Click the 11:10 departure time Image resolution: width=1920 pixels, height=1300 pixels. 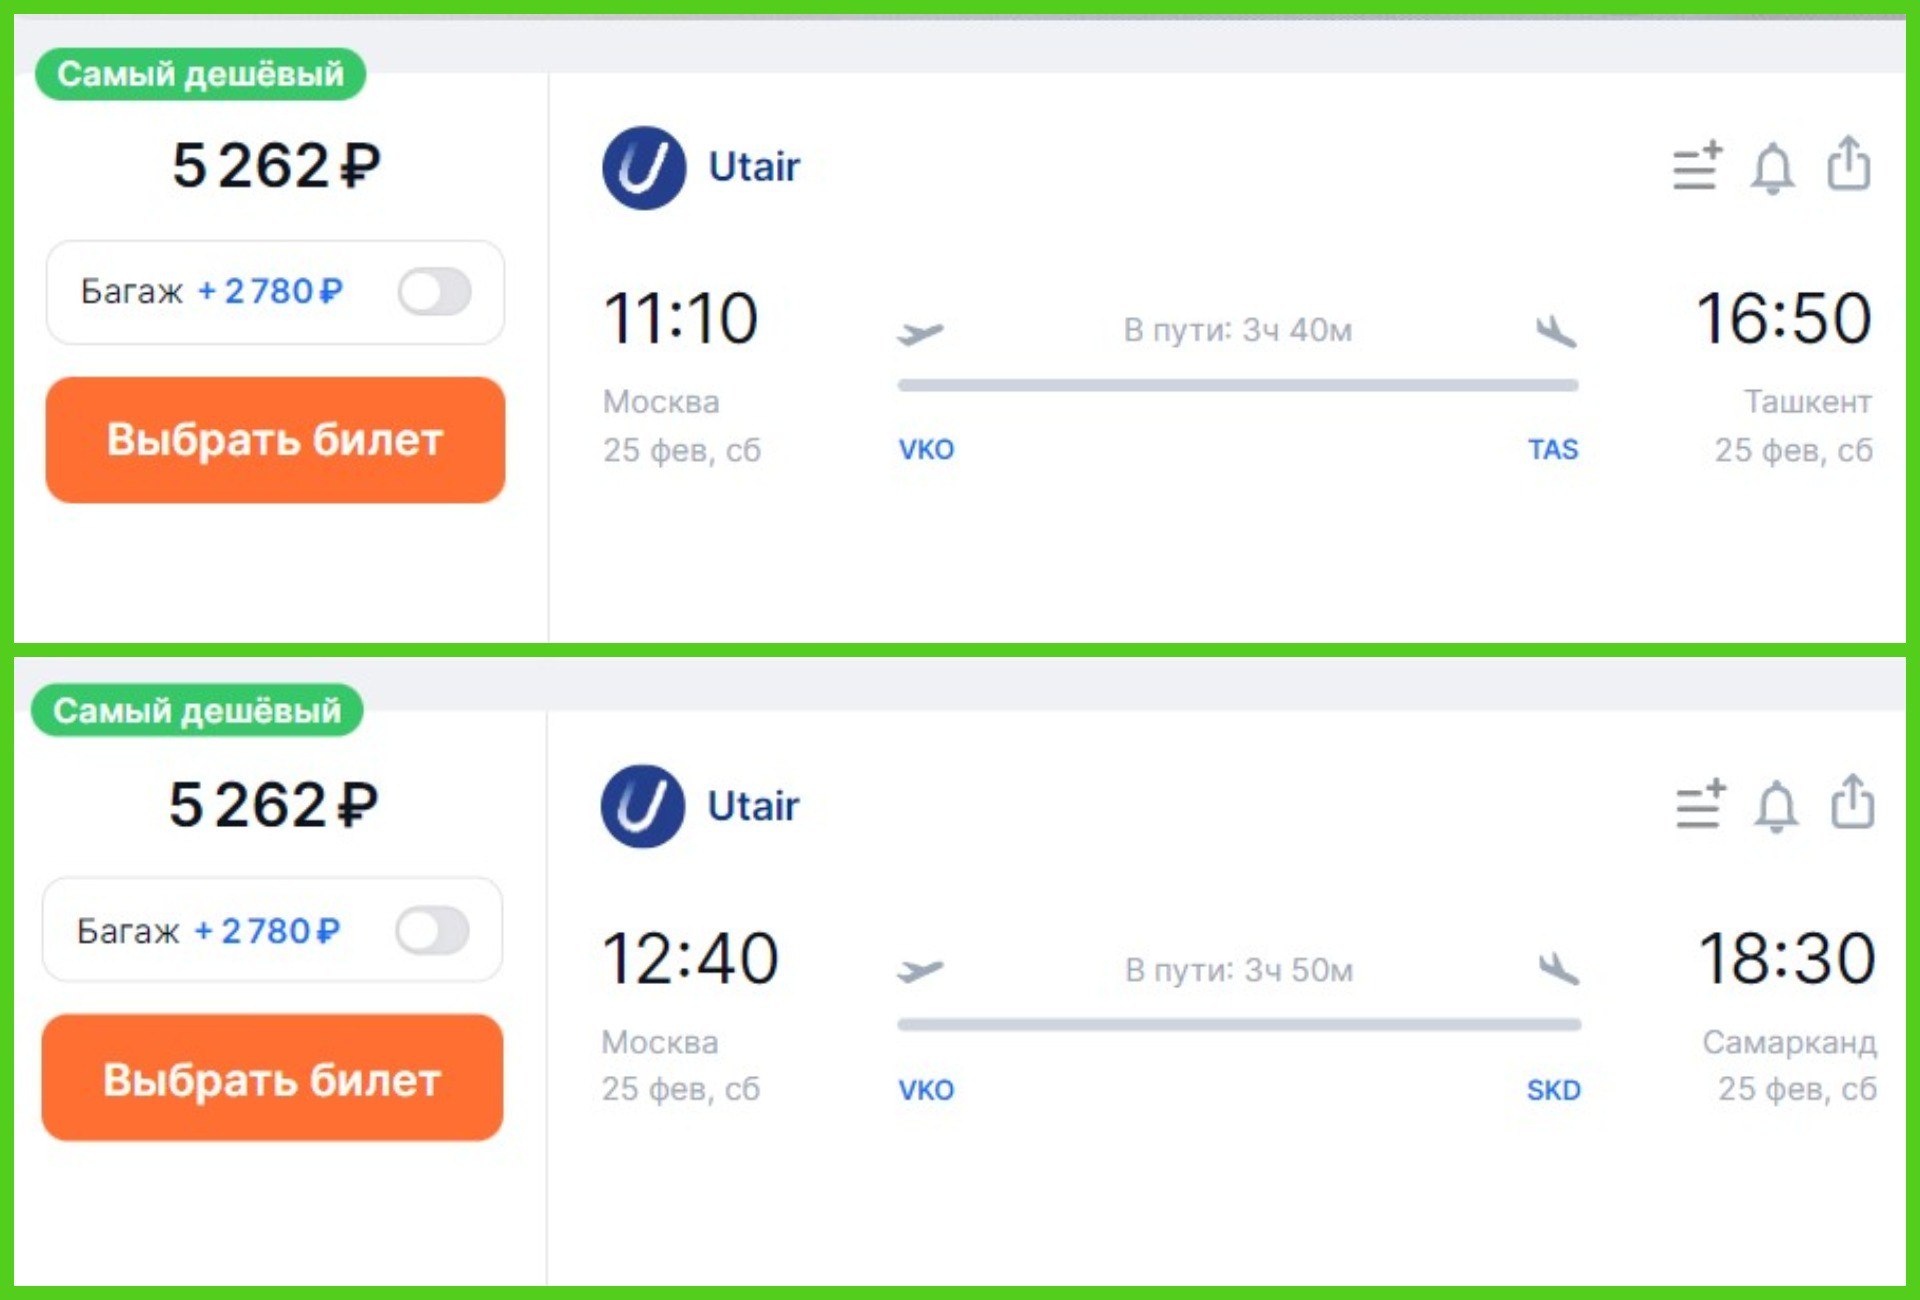[x=681, y=319]
